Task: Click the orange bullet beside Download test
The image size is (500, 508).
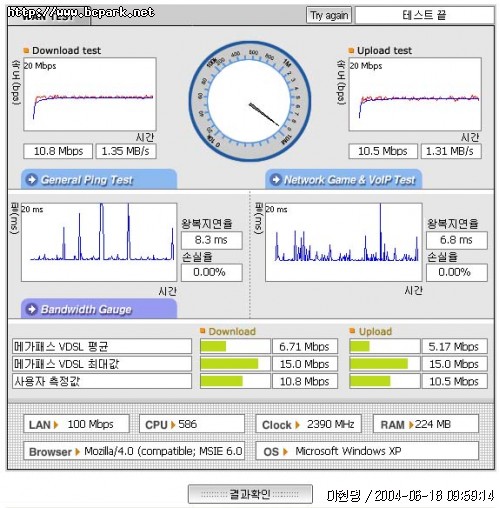Action: coord(26,51)
